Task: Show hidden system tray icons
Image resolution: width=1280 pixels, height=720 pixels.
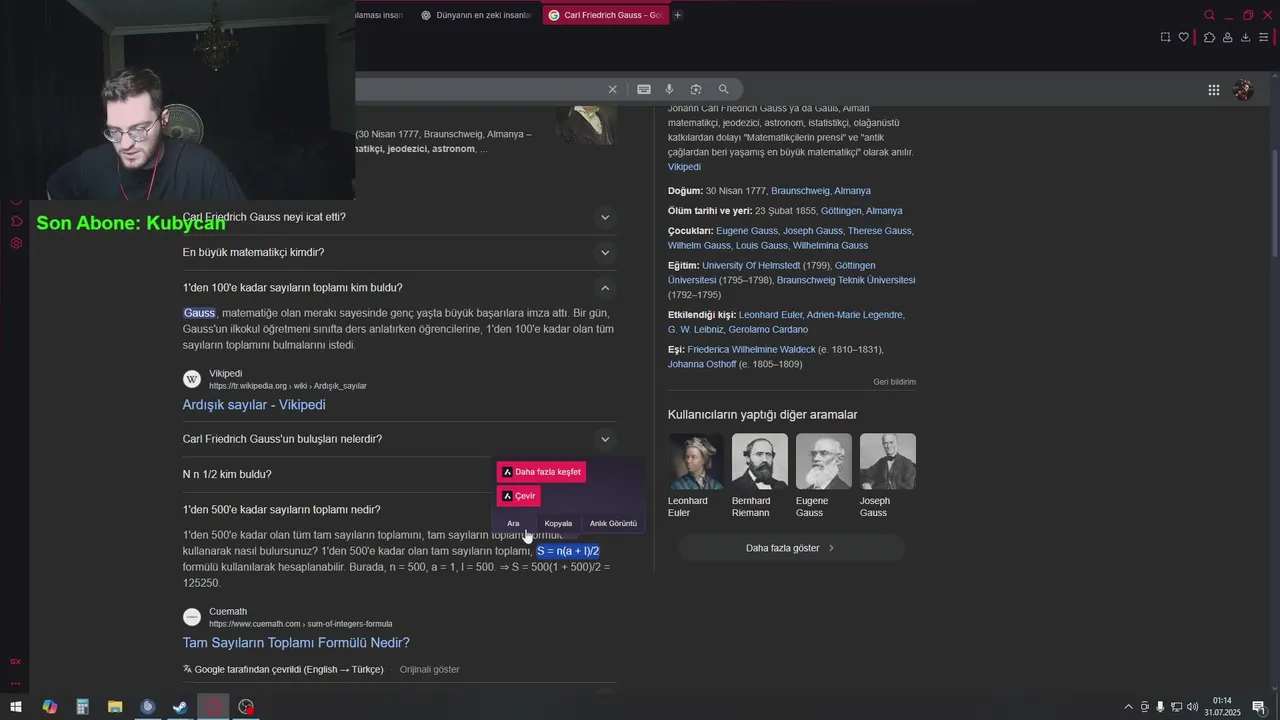Action: 1129,707
